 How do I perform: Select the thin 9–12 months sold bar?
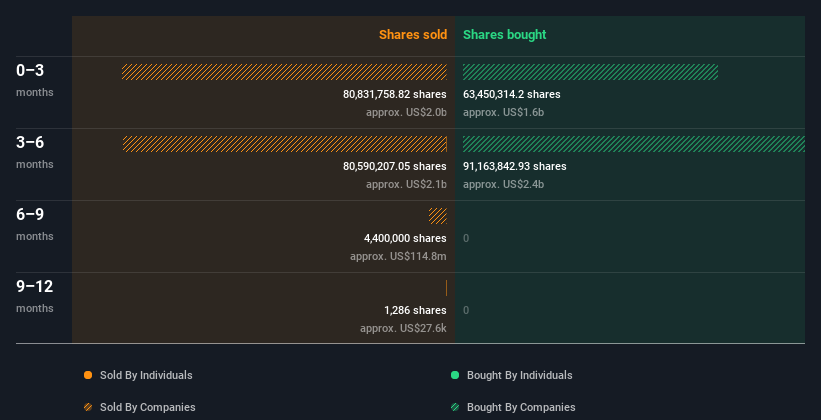tap(446, 288)
